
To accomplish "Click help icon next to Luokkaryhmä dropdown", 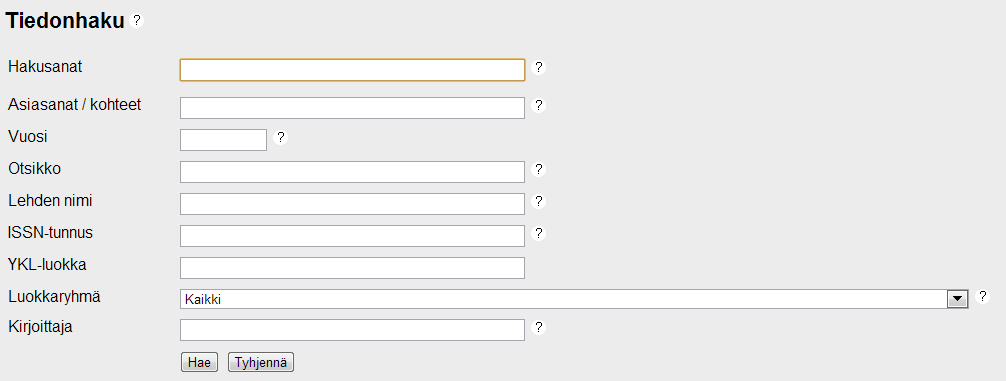I will coord(982,296).
